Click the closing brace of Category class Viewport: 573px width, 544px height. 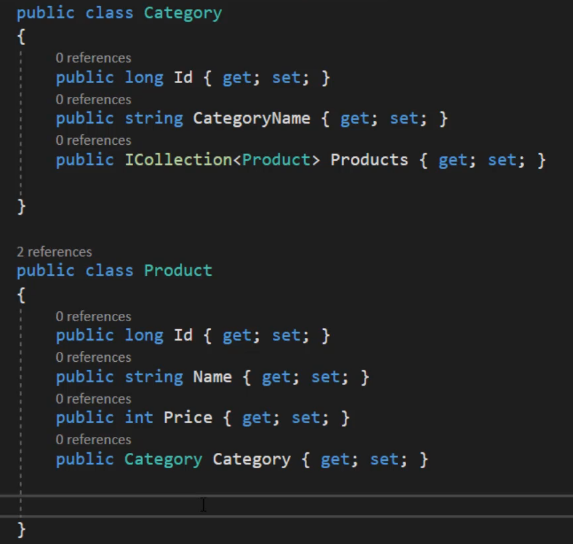[x=22, y=207]
